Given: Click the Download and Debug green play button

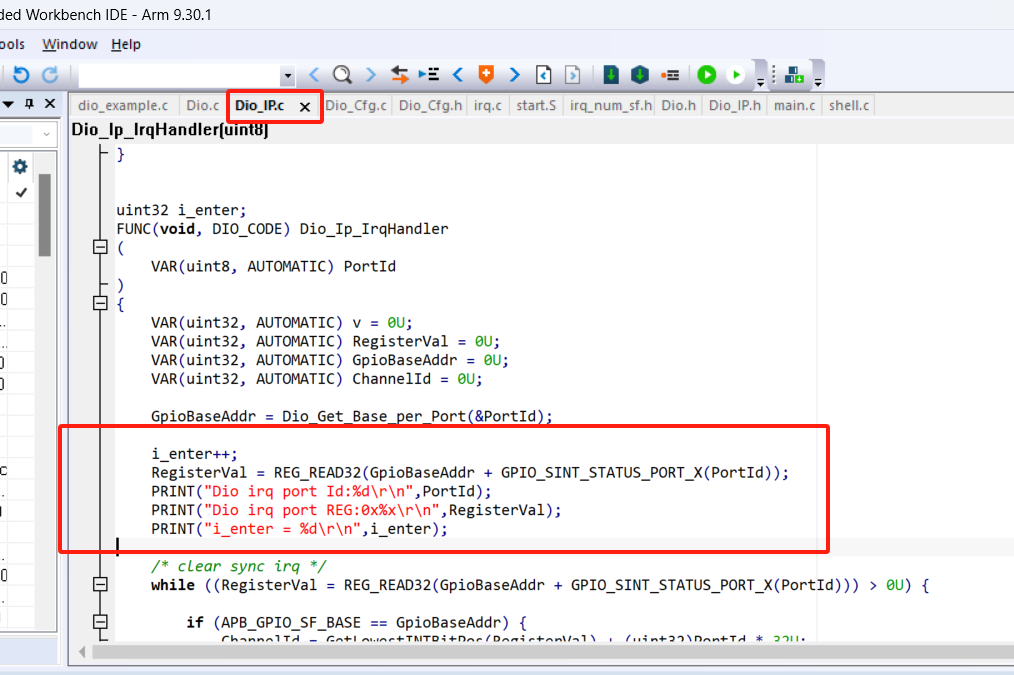Looking at the screenshot, I should pos(707,75).
